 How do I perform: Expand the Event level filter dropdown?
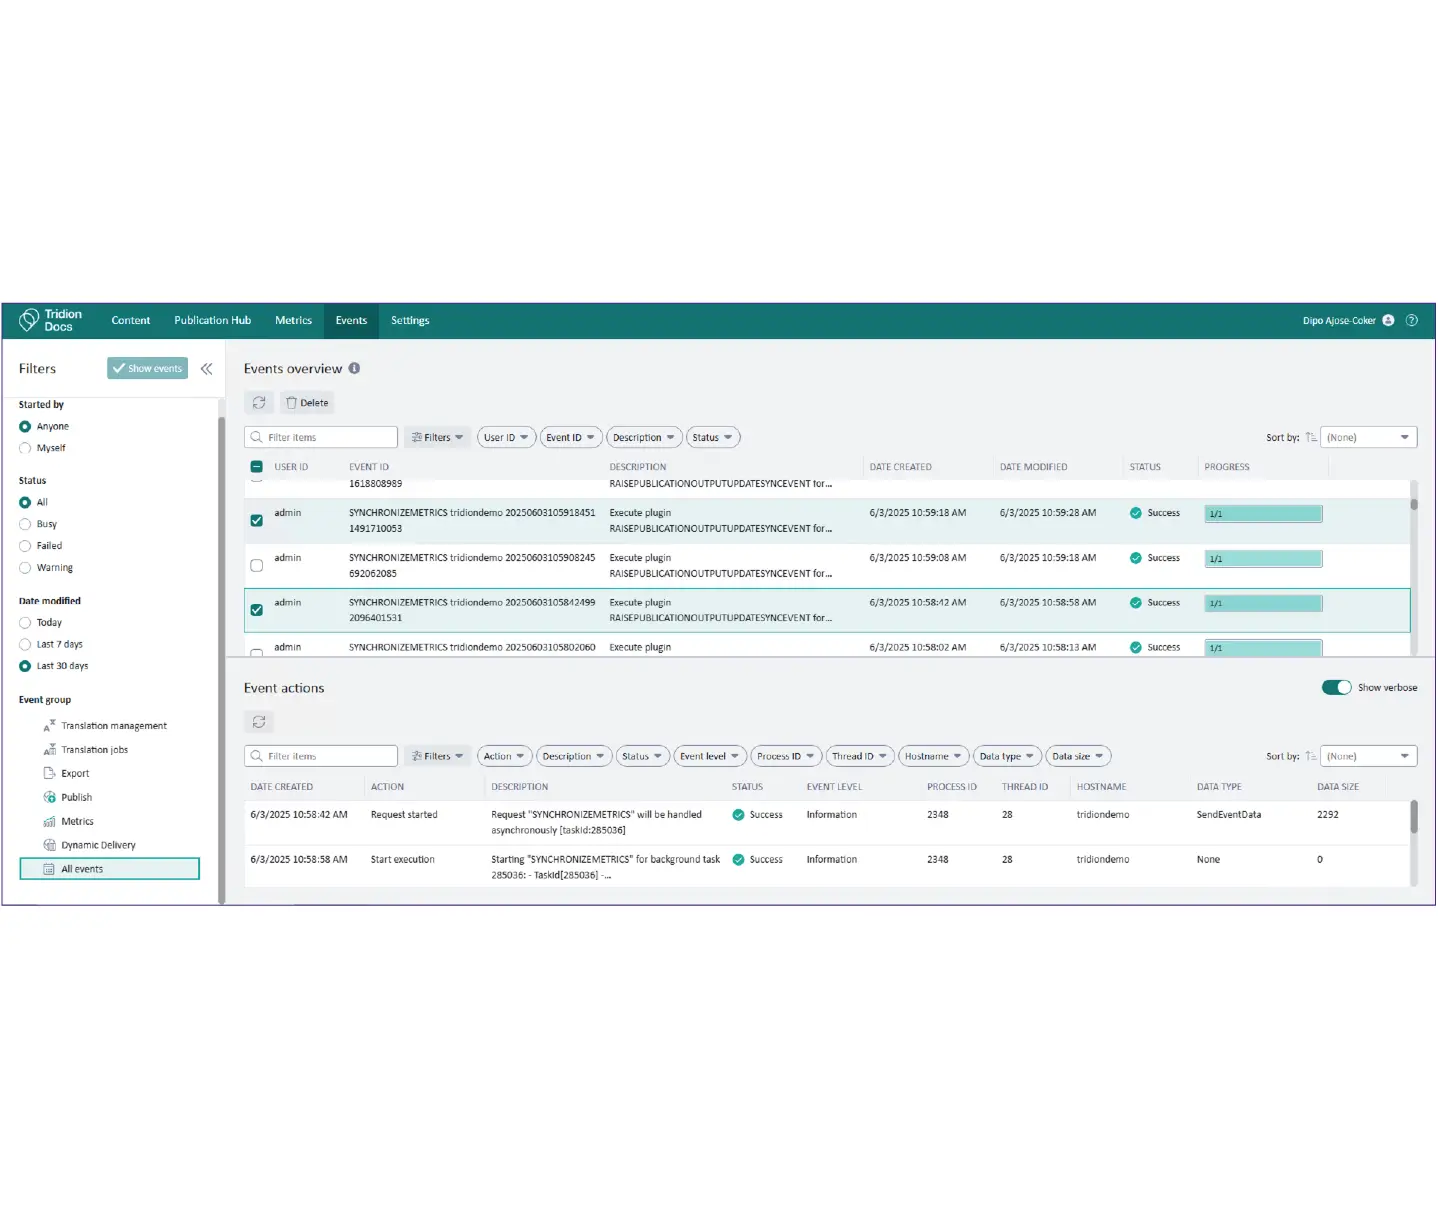[709, 757]
